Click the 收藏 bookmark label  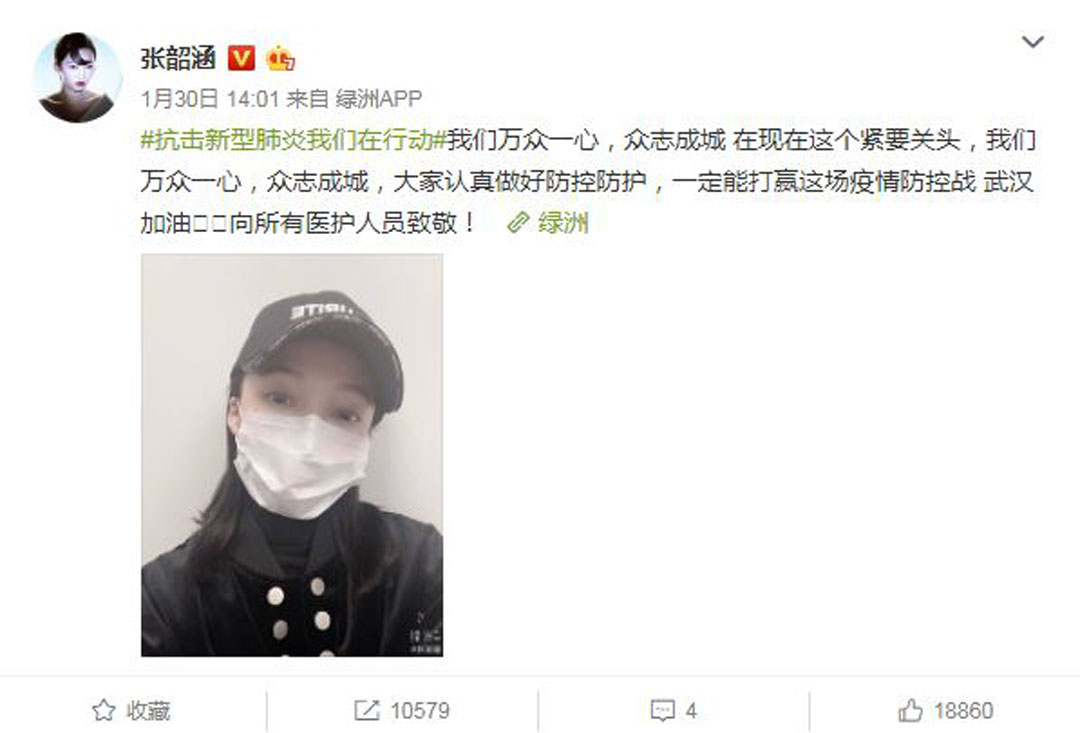coord(148,710)
